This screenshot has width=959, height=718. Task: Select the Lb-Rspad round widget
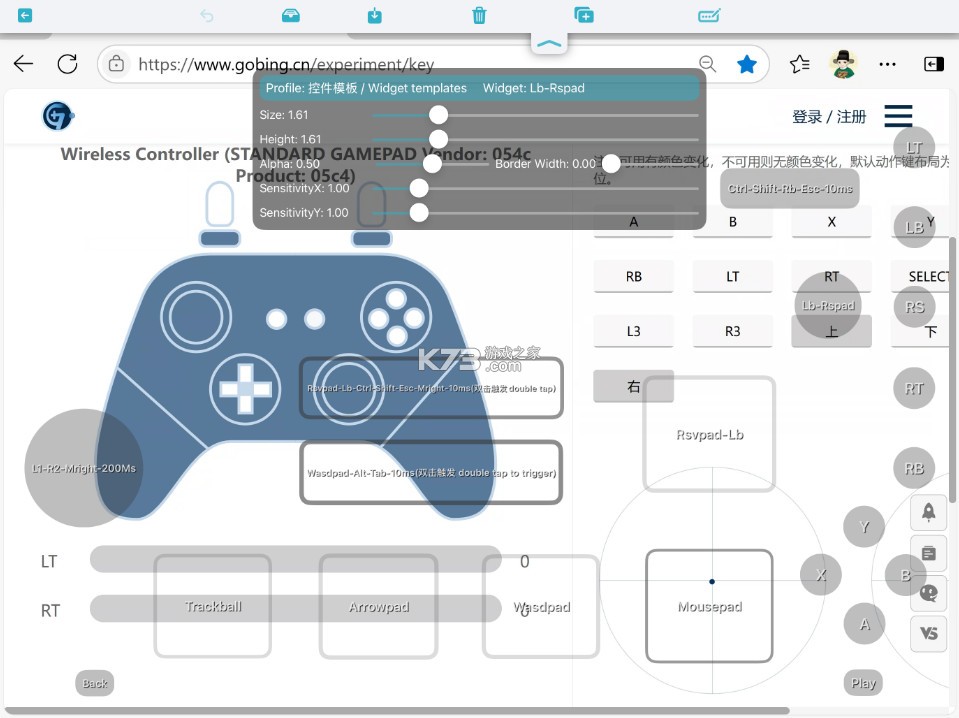click(x=828, y=305)
